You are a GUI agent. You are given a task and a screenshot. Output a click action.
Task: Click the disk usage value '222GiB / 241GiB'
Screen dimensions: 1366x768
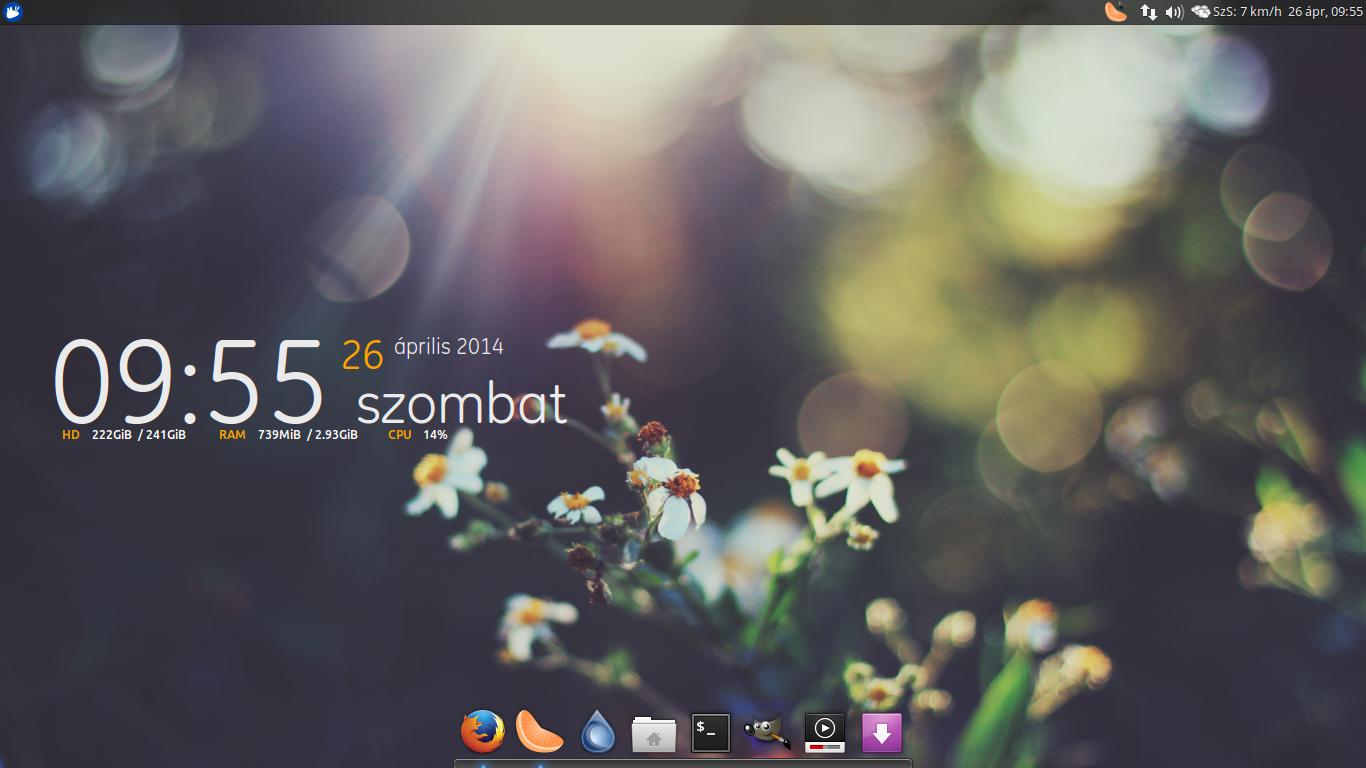(x=139, y=435)
